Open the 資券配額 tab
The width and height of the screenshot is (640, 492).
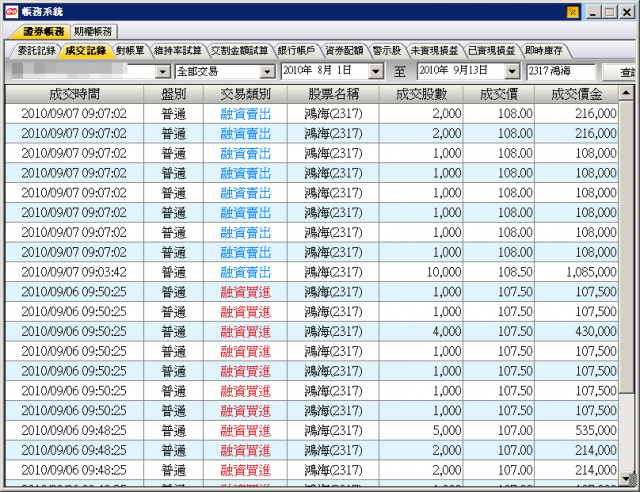coord(344,51)
